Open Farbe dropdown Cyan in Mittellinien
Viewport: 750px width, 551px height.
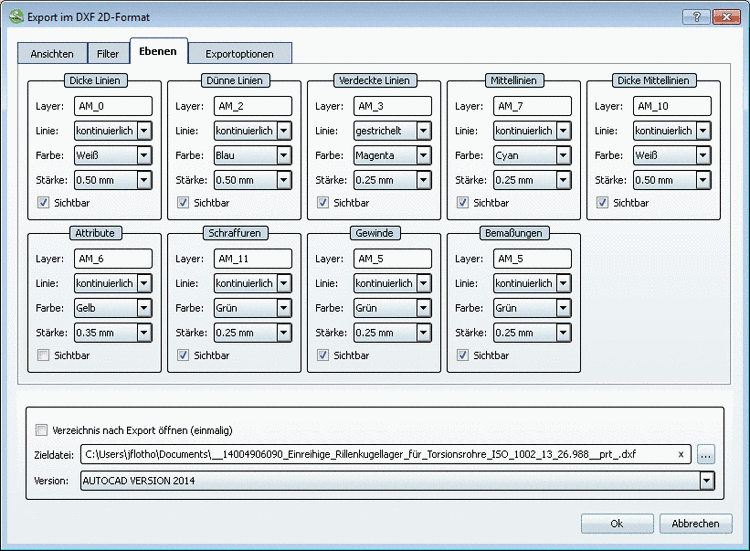click(532, 155)
